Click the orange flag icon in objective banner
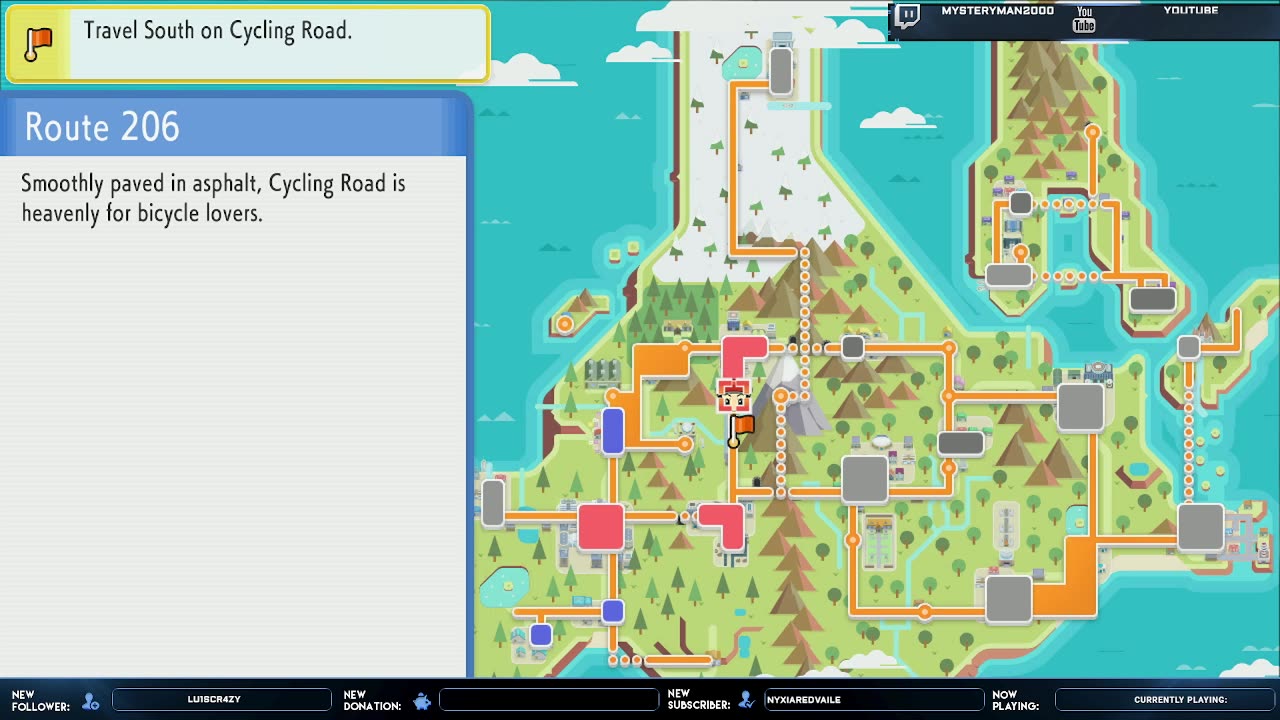1280x720 pixels. [x=38, y=43]
